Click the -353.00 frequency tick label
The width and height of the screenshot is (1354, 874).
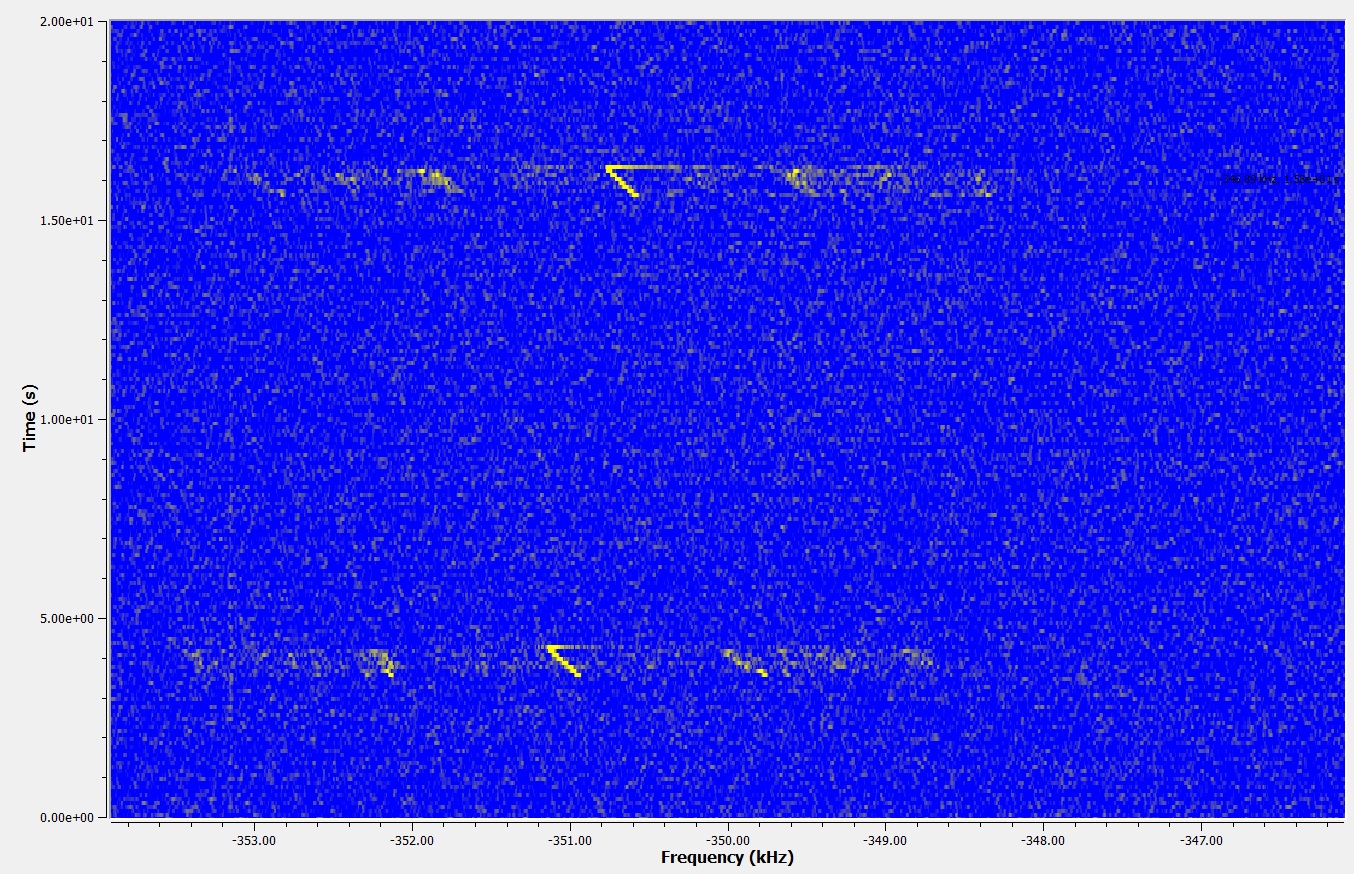(255, 841)
